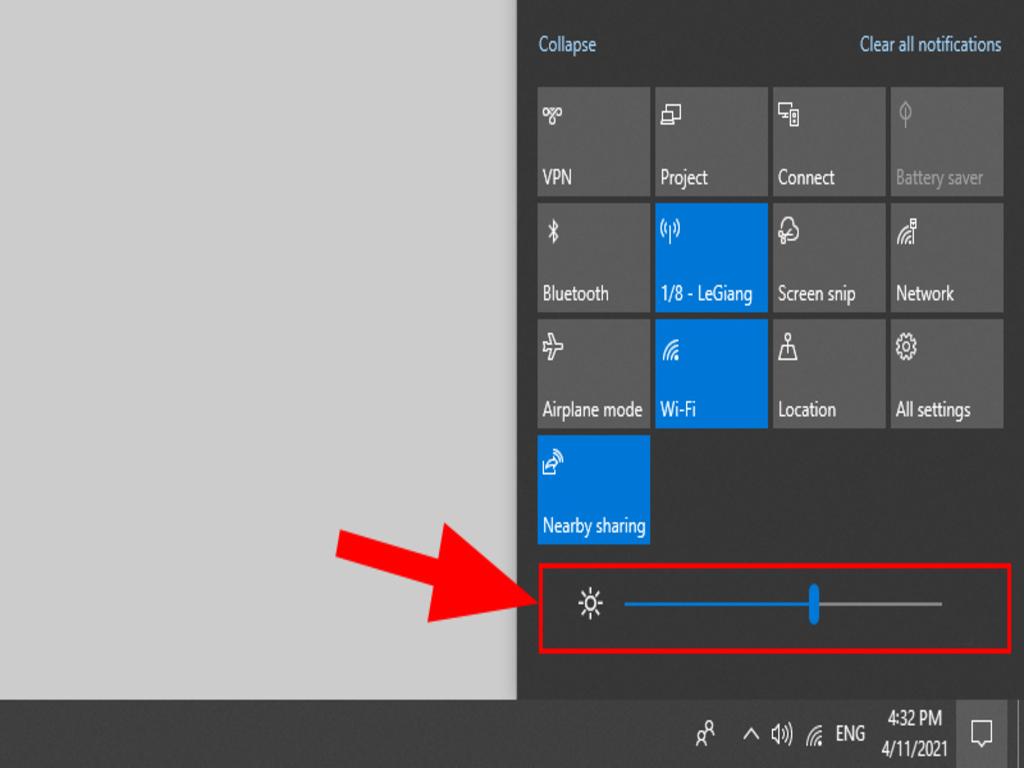This screenshot has width=1024, height=768.
Task: Open the Connect devices tile
Action: [829, 141]
